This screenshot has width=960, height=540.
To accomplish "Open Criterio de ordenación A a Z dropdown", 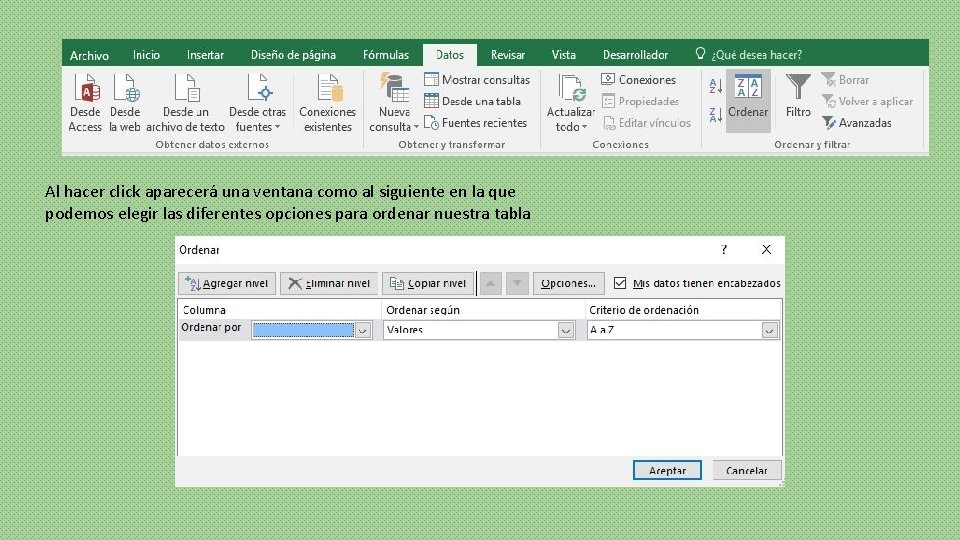I will click(x=770, y=330).
